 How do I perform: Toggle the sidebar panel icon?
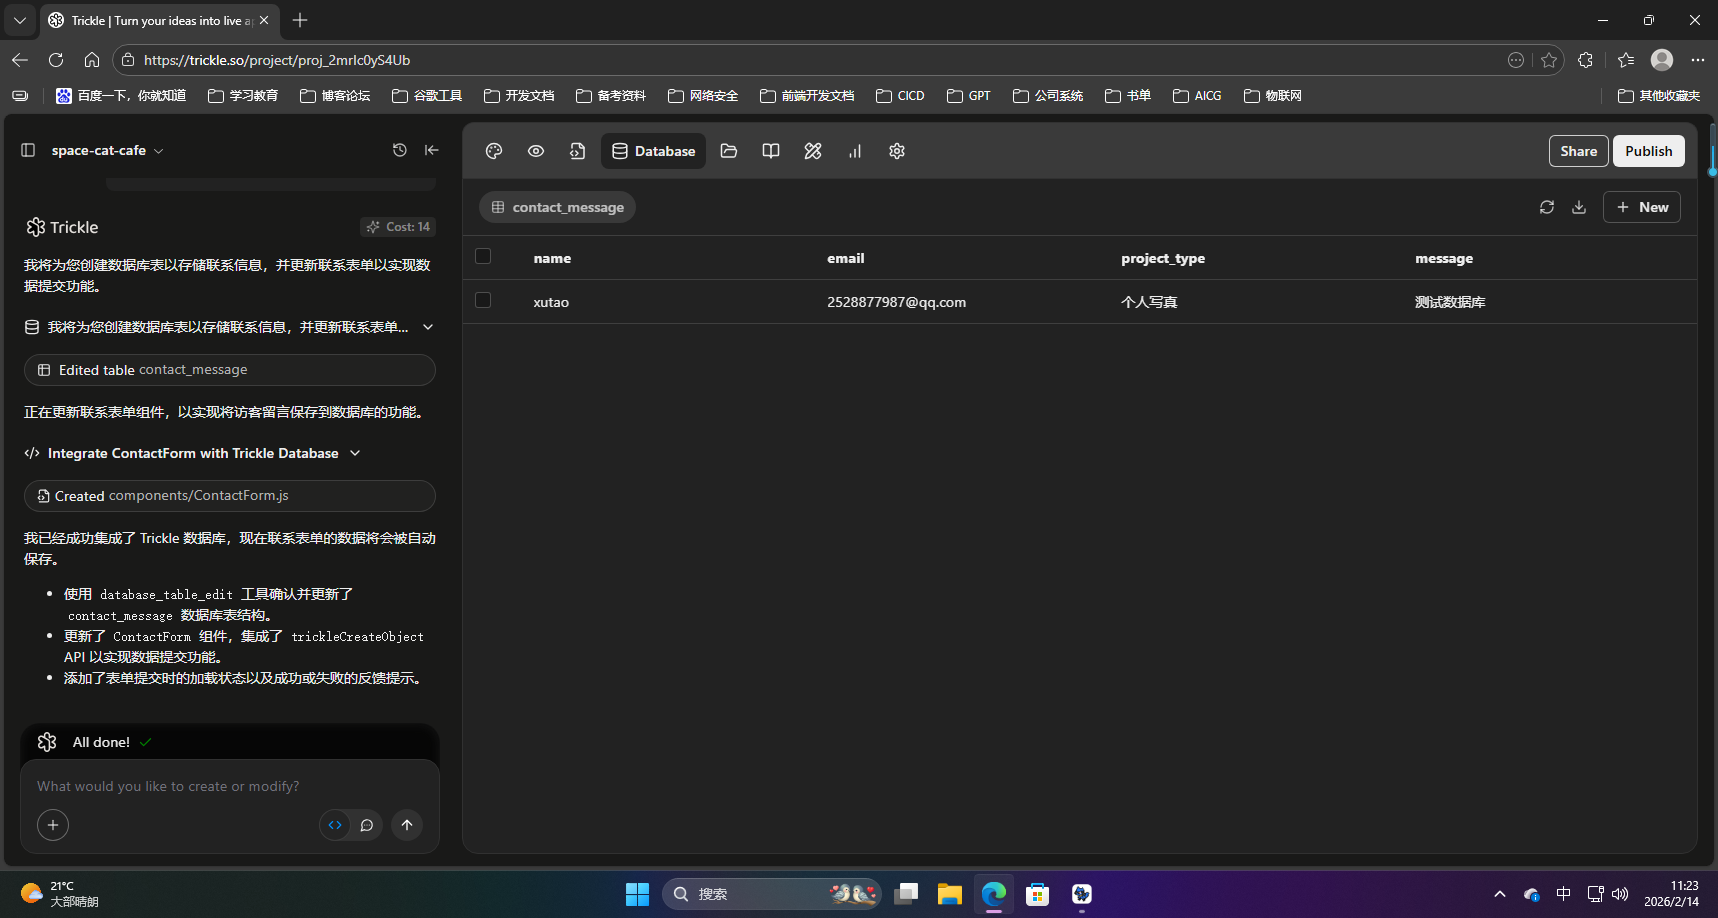pos(28,150)
